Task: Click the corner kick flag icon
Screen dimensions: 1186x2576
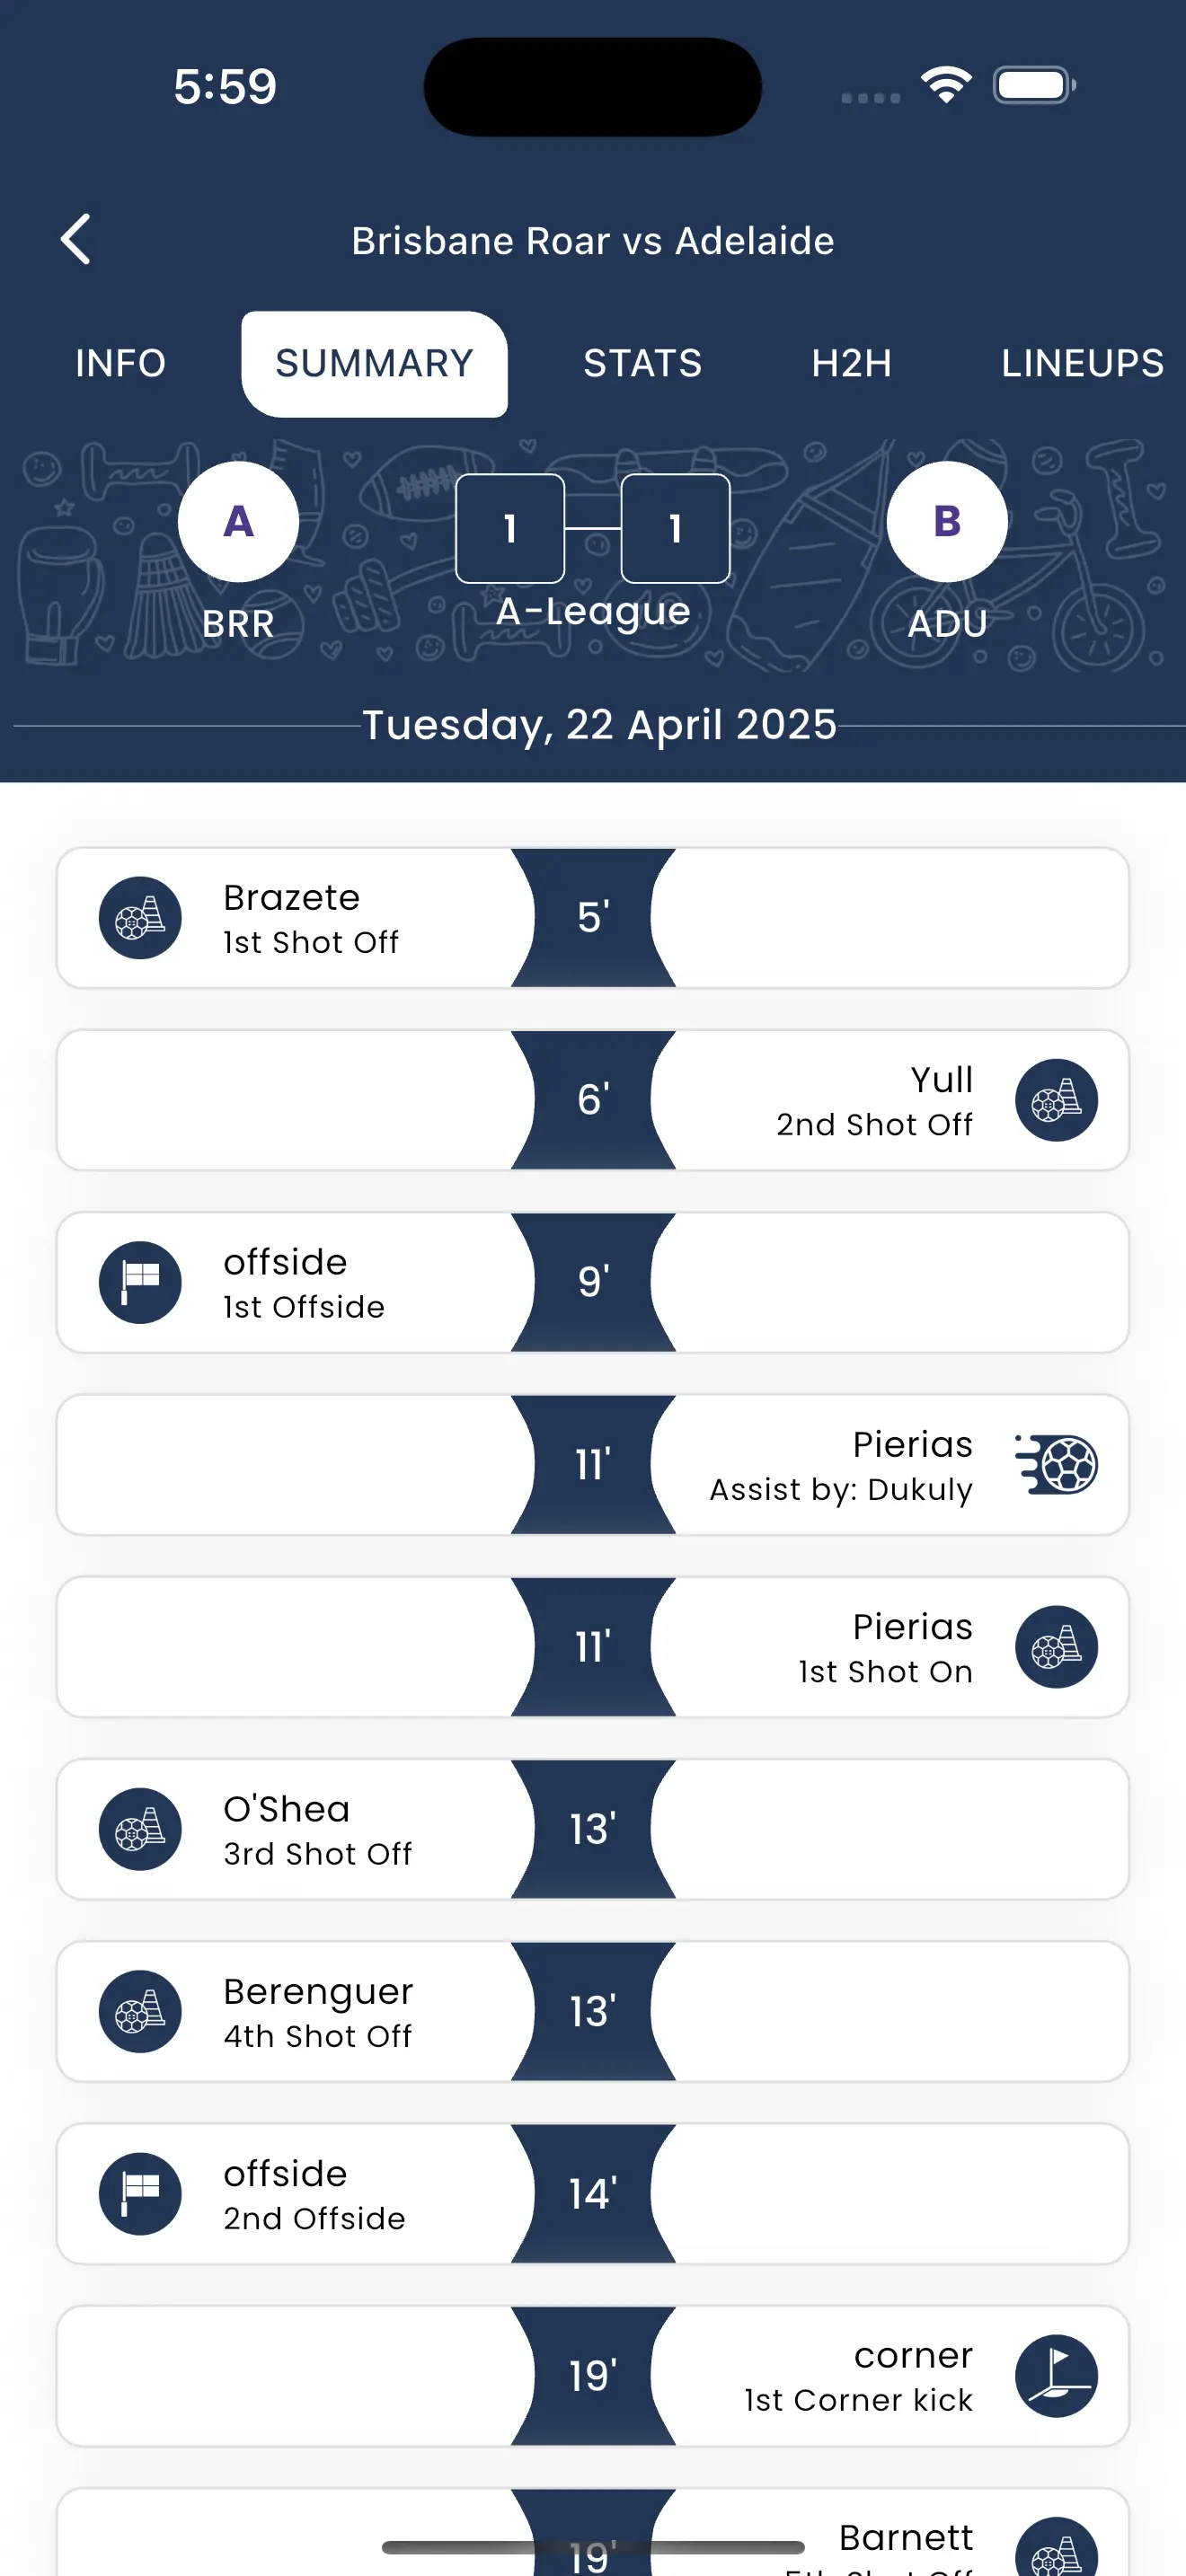Action: click(x=1056, y=2376)
